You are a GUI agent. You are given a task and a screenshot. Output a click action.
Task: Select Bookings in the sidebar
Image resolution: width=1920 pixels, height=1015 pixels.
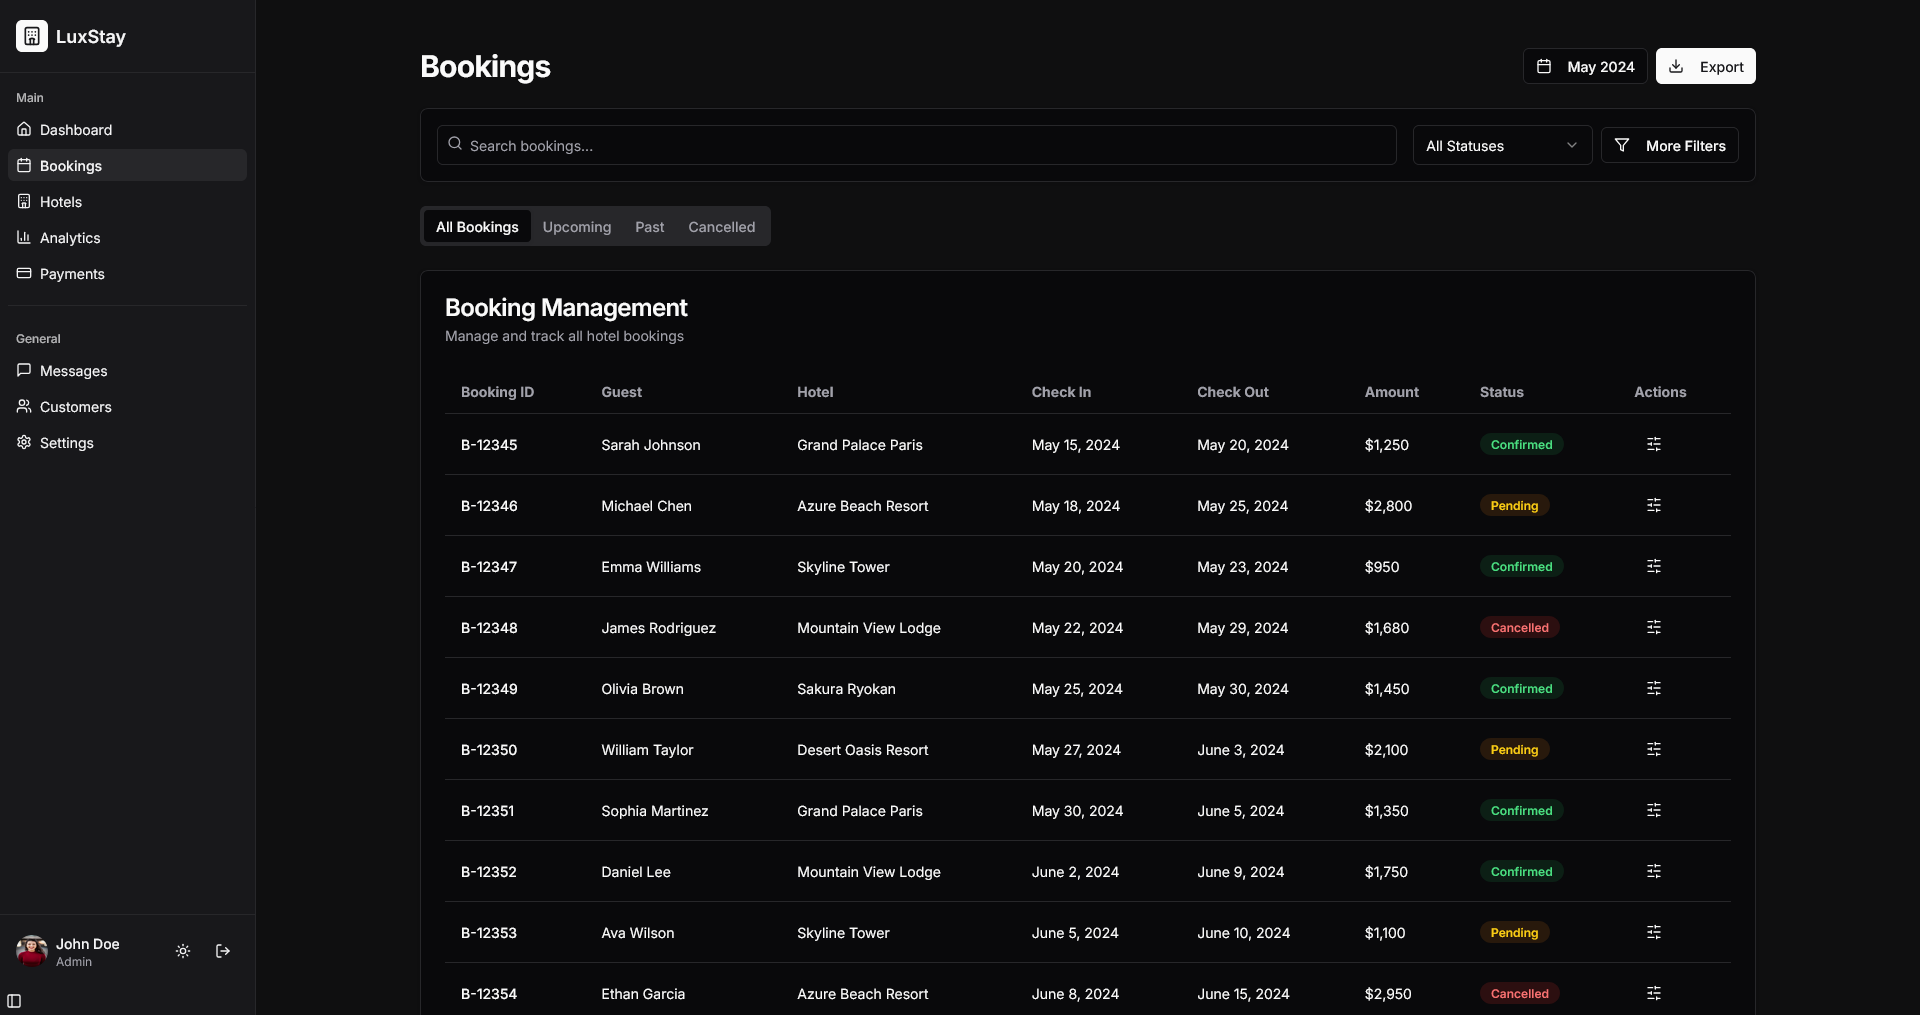click(127, 165)
